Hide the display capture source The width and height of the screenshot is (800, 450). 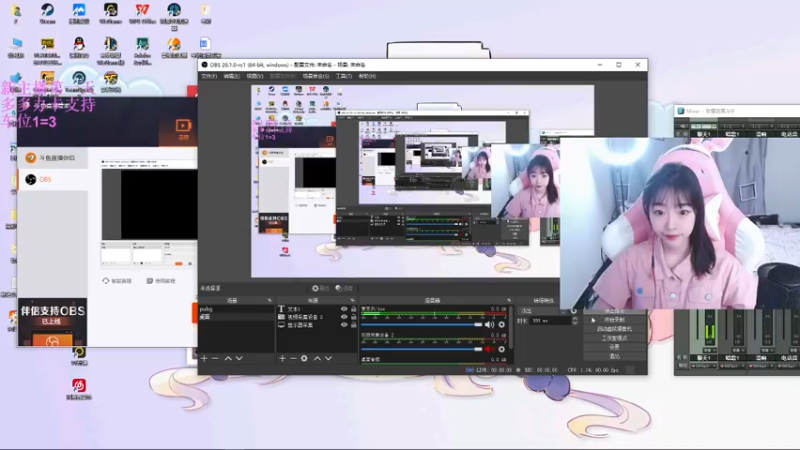pyautogui.click(x=344, y=324)
